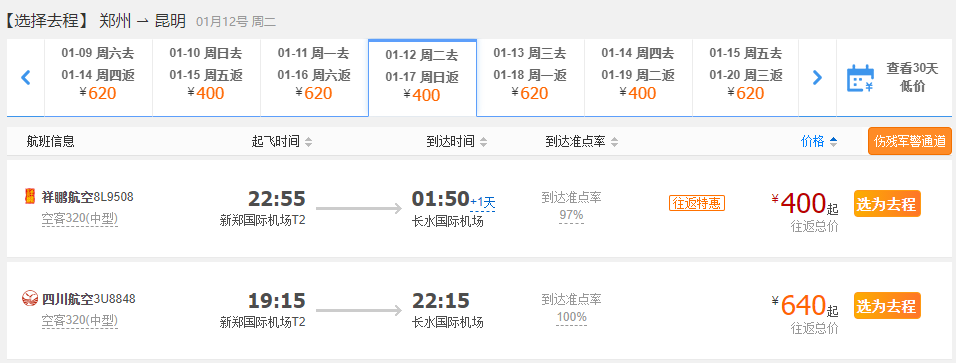This screenshot has width=956, height=363.
Task: Click the previous dates left arrow
Action: (x=26, y=77)
